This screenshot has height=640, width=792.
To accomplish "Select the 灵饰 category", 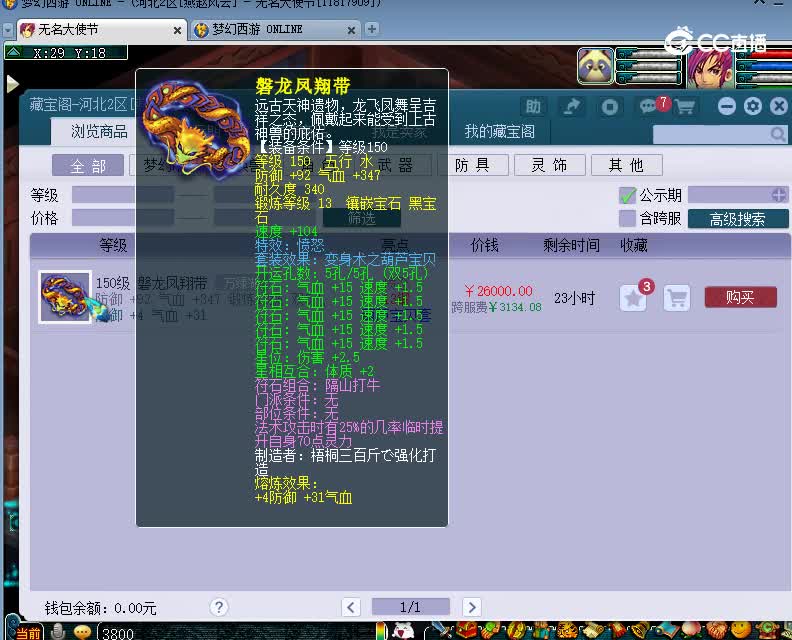I will click(550, 165).
